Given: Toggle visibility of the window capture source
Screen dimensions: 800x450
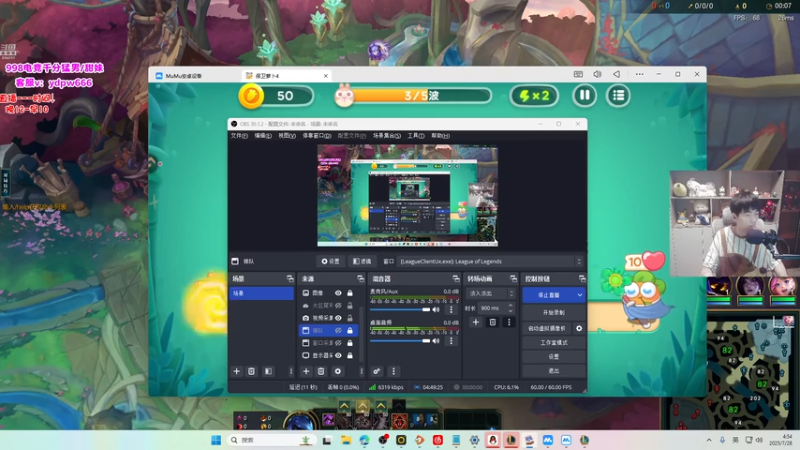Looking at the screenshot, I should [x=338, y=343].
